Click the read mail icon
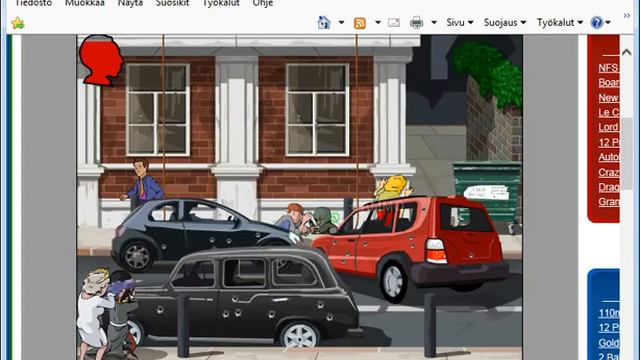 pos(394,23)
